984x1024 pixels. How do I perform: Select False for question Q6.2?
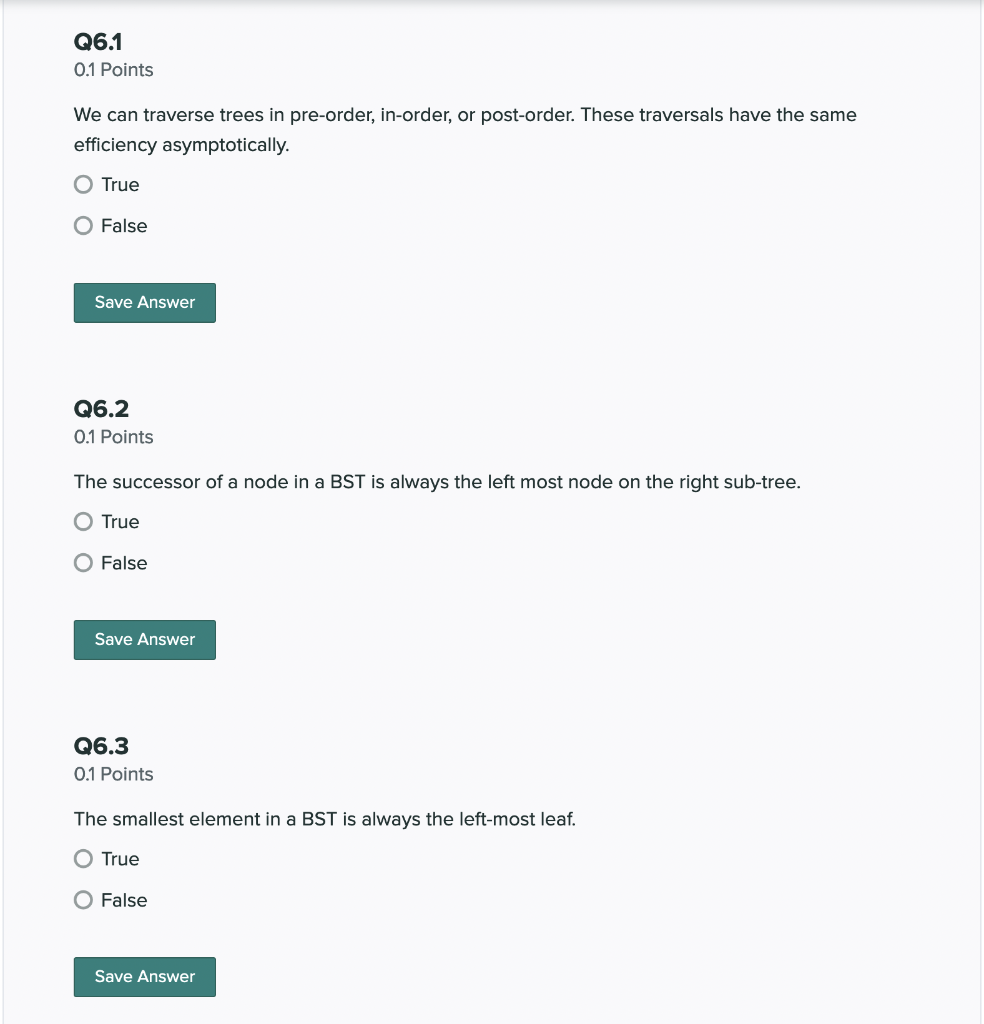(x=82, y=562)
